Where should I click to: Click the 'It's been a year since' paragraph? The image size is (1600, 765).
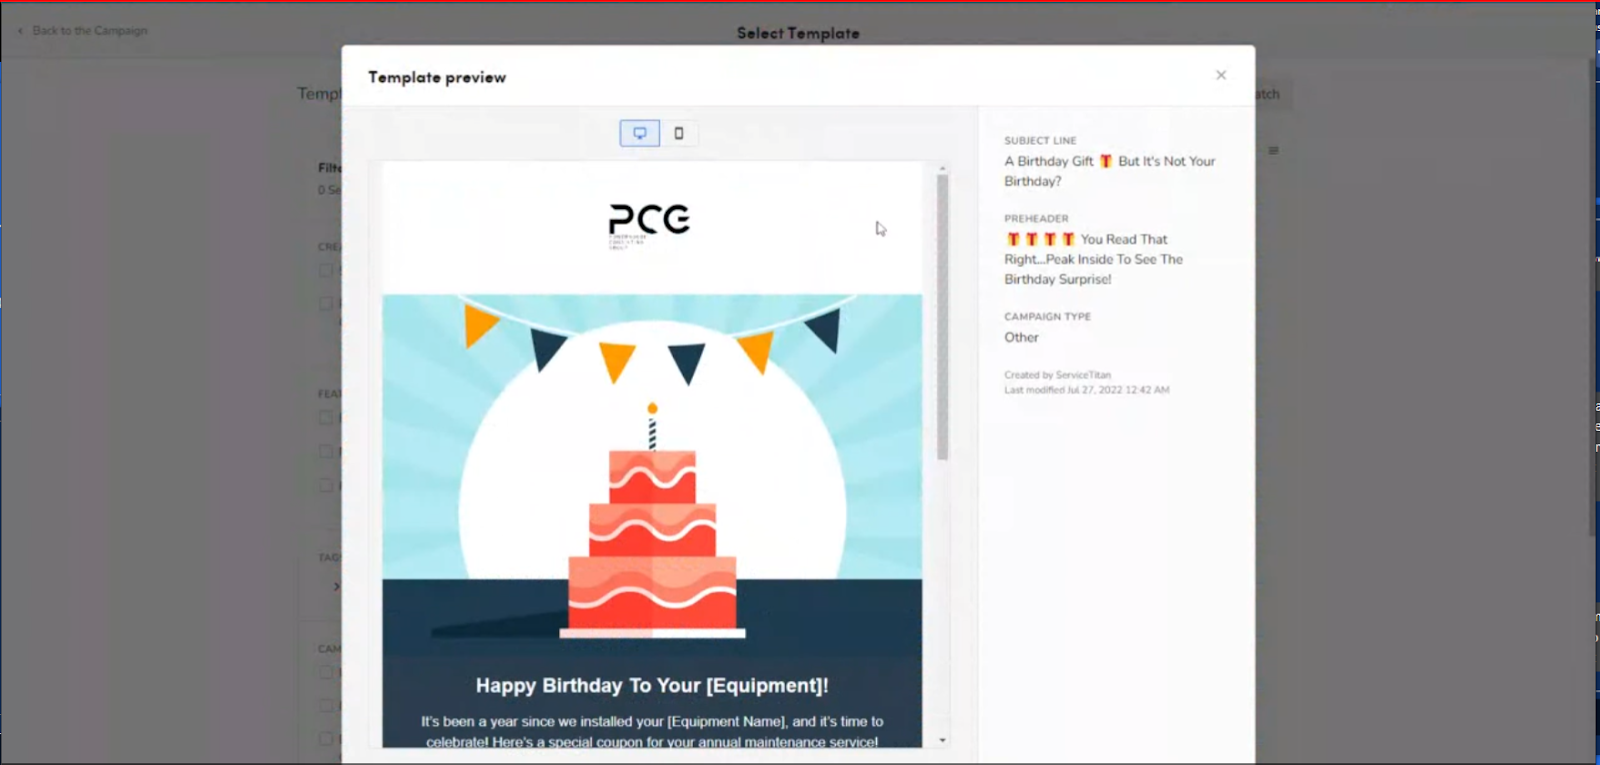point(652,731)
